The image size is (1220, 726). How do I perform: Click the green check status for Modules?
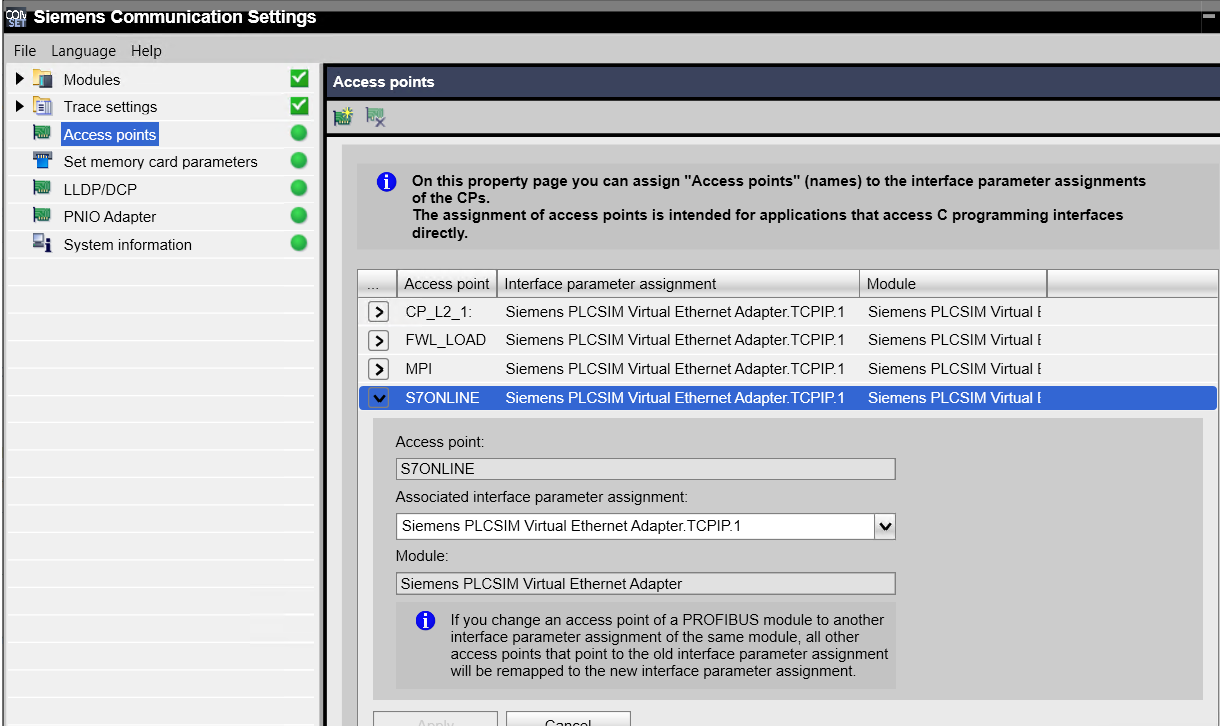tap(299, 78)
